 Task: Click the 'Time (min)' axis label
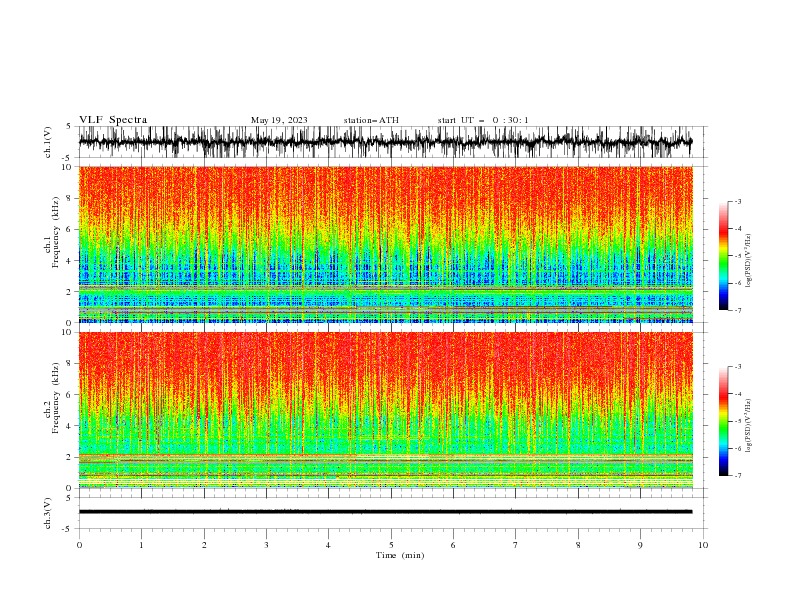point(400,555)
